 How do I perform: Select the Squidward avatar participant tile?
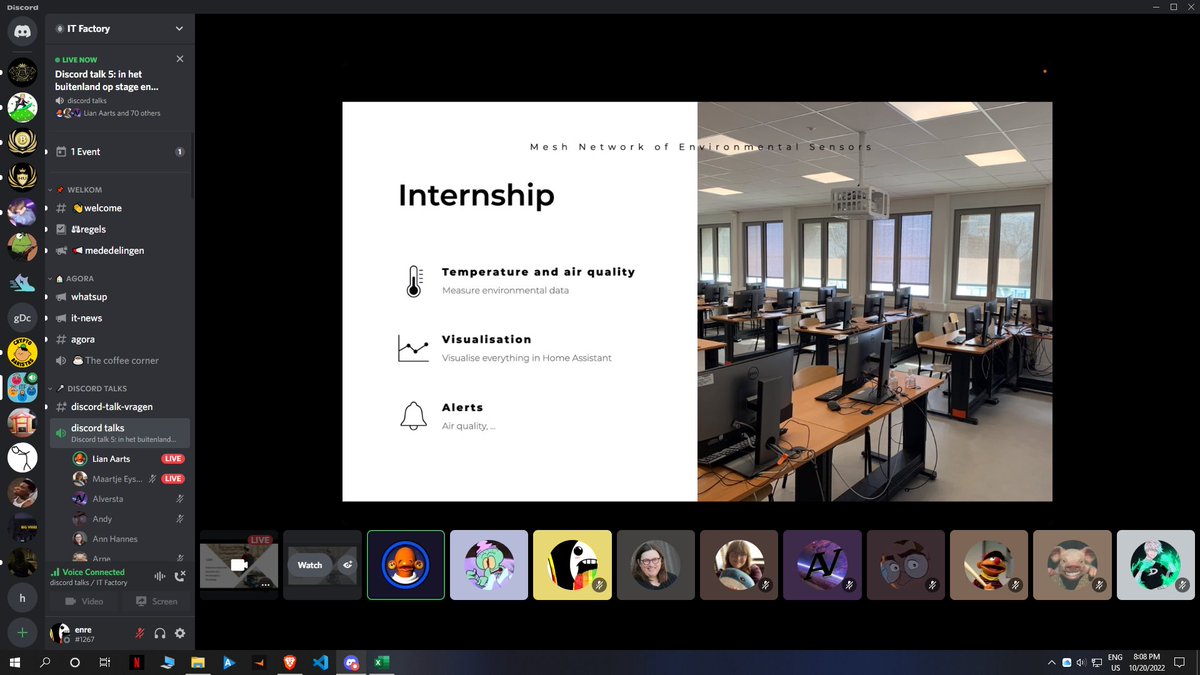[489, 565]
